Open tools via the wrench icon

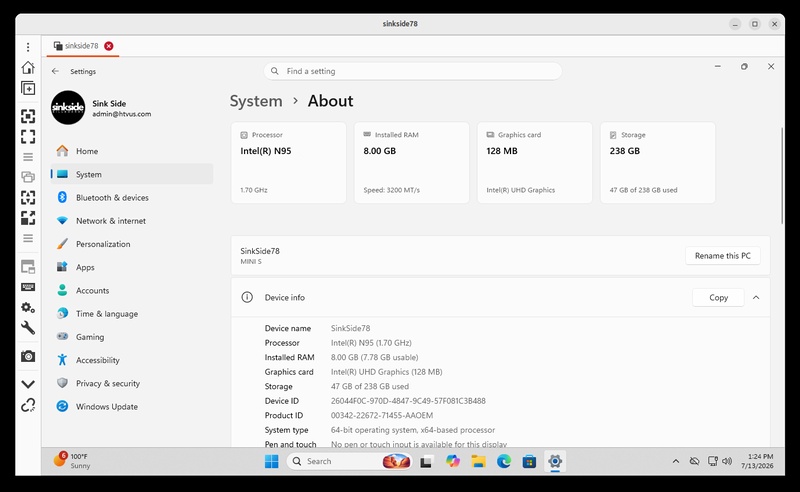point(28,328)
